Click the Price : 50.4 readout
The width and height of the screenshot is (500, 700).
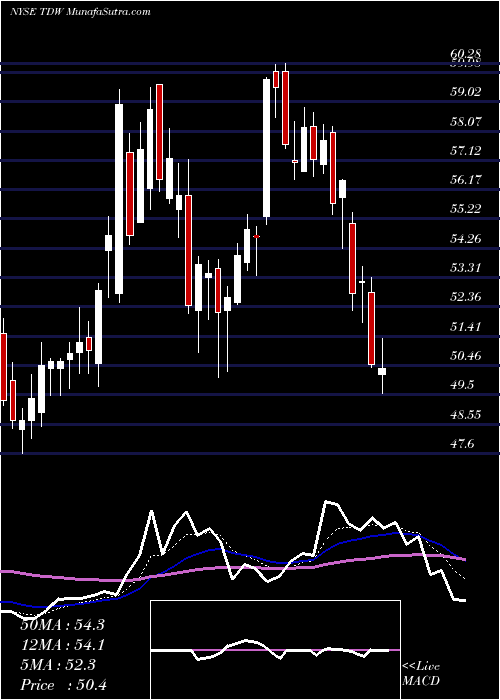tap(62, 685)
